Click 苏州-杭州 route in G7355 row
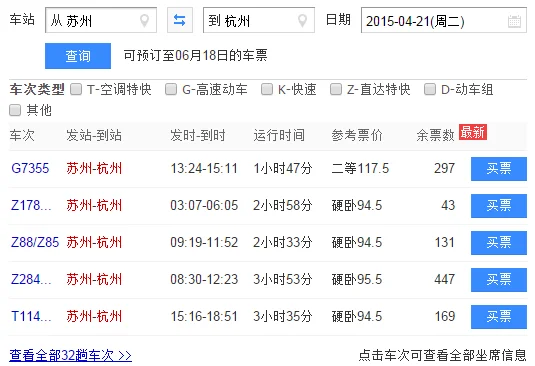The width and height of the screenshot is (535, 366). point(94,169)
